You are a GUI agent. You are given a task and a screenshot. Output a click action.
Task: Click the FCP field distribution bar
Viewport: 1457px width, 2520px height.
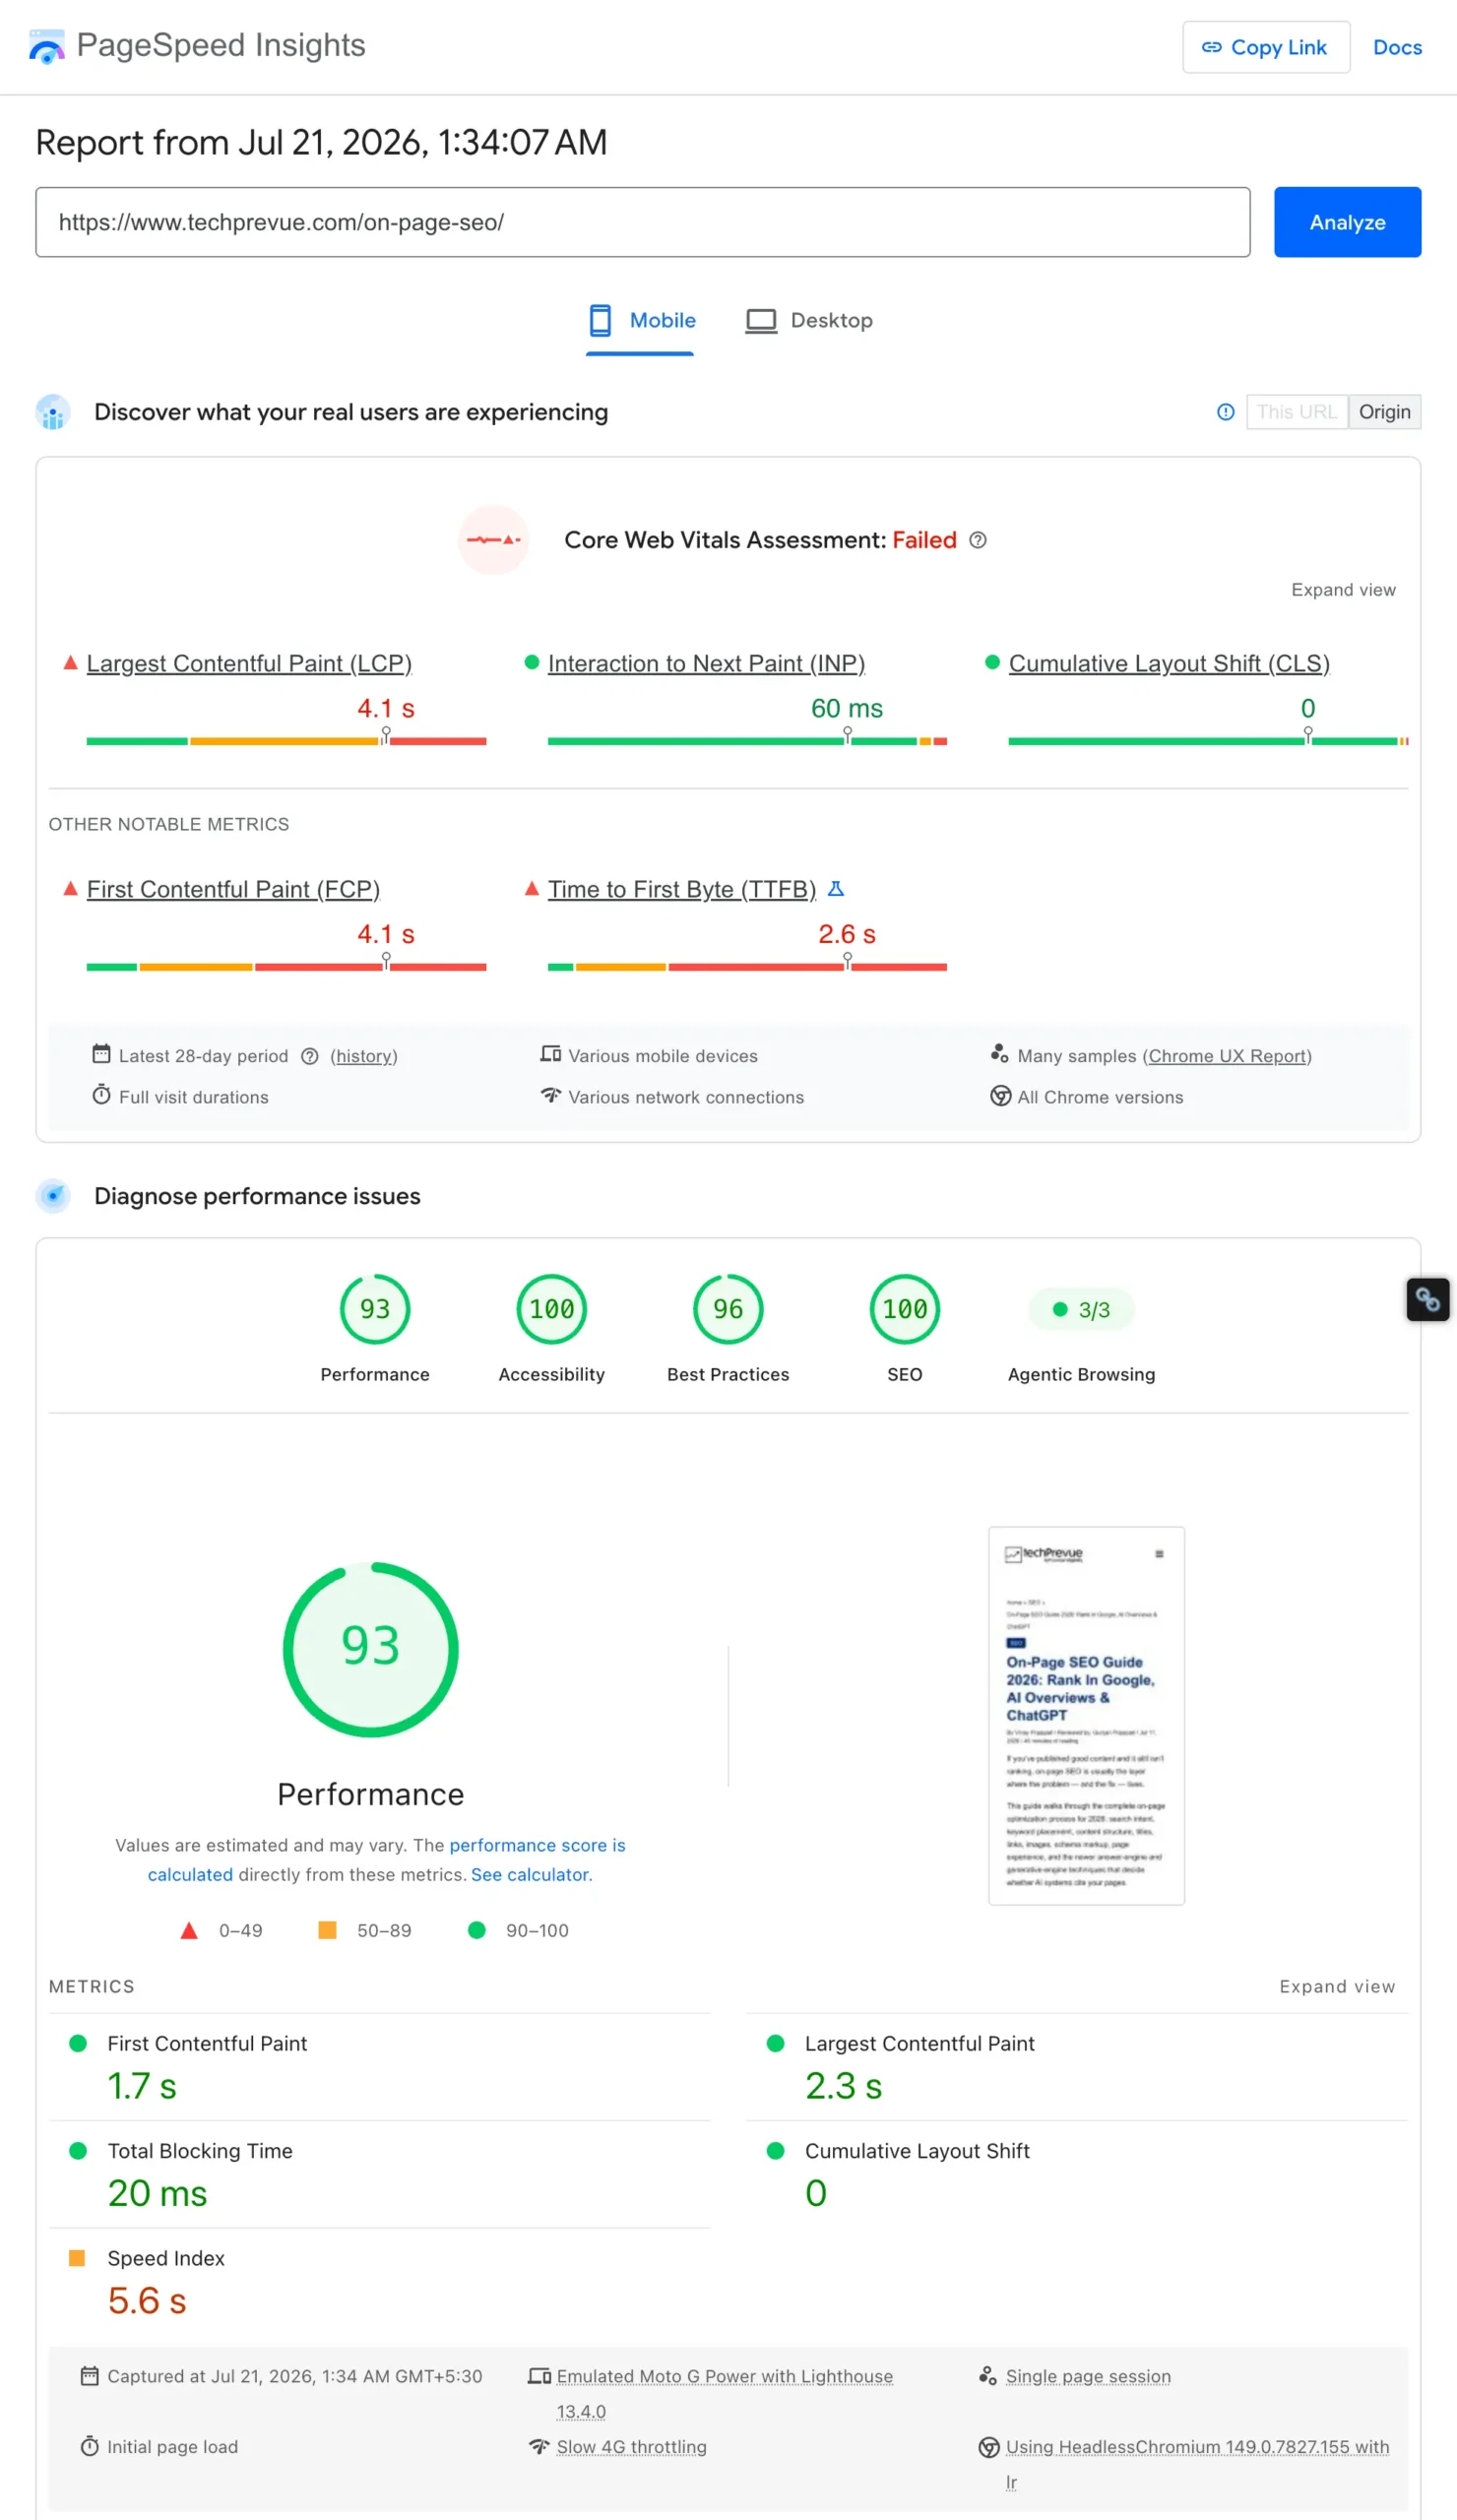[x=286, y=967]
